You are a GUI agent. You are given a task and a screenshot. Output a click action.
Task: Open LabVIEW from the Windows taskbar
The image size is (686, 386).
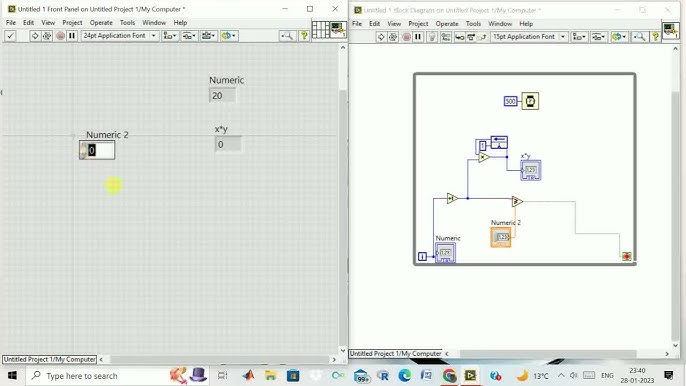point(470,375)
